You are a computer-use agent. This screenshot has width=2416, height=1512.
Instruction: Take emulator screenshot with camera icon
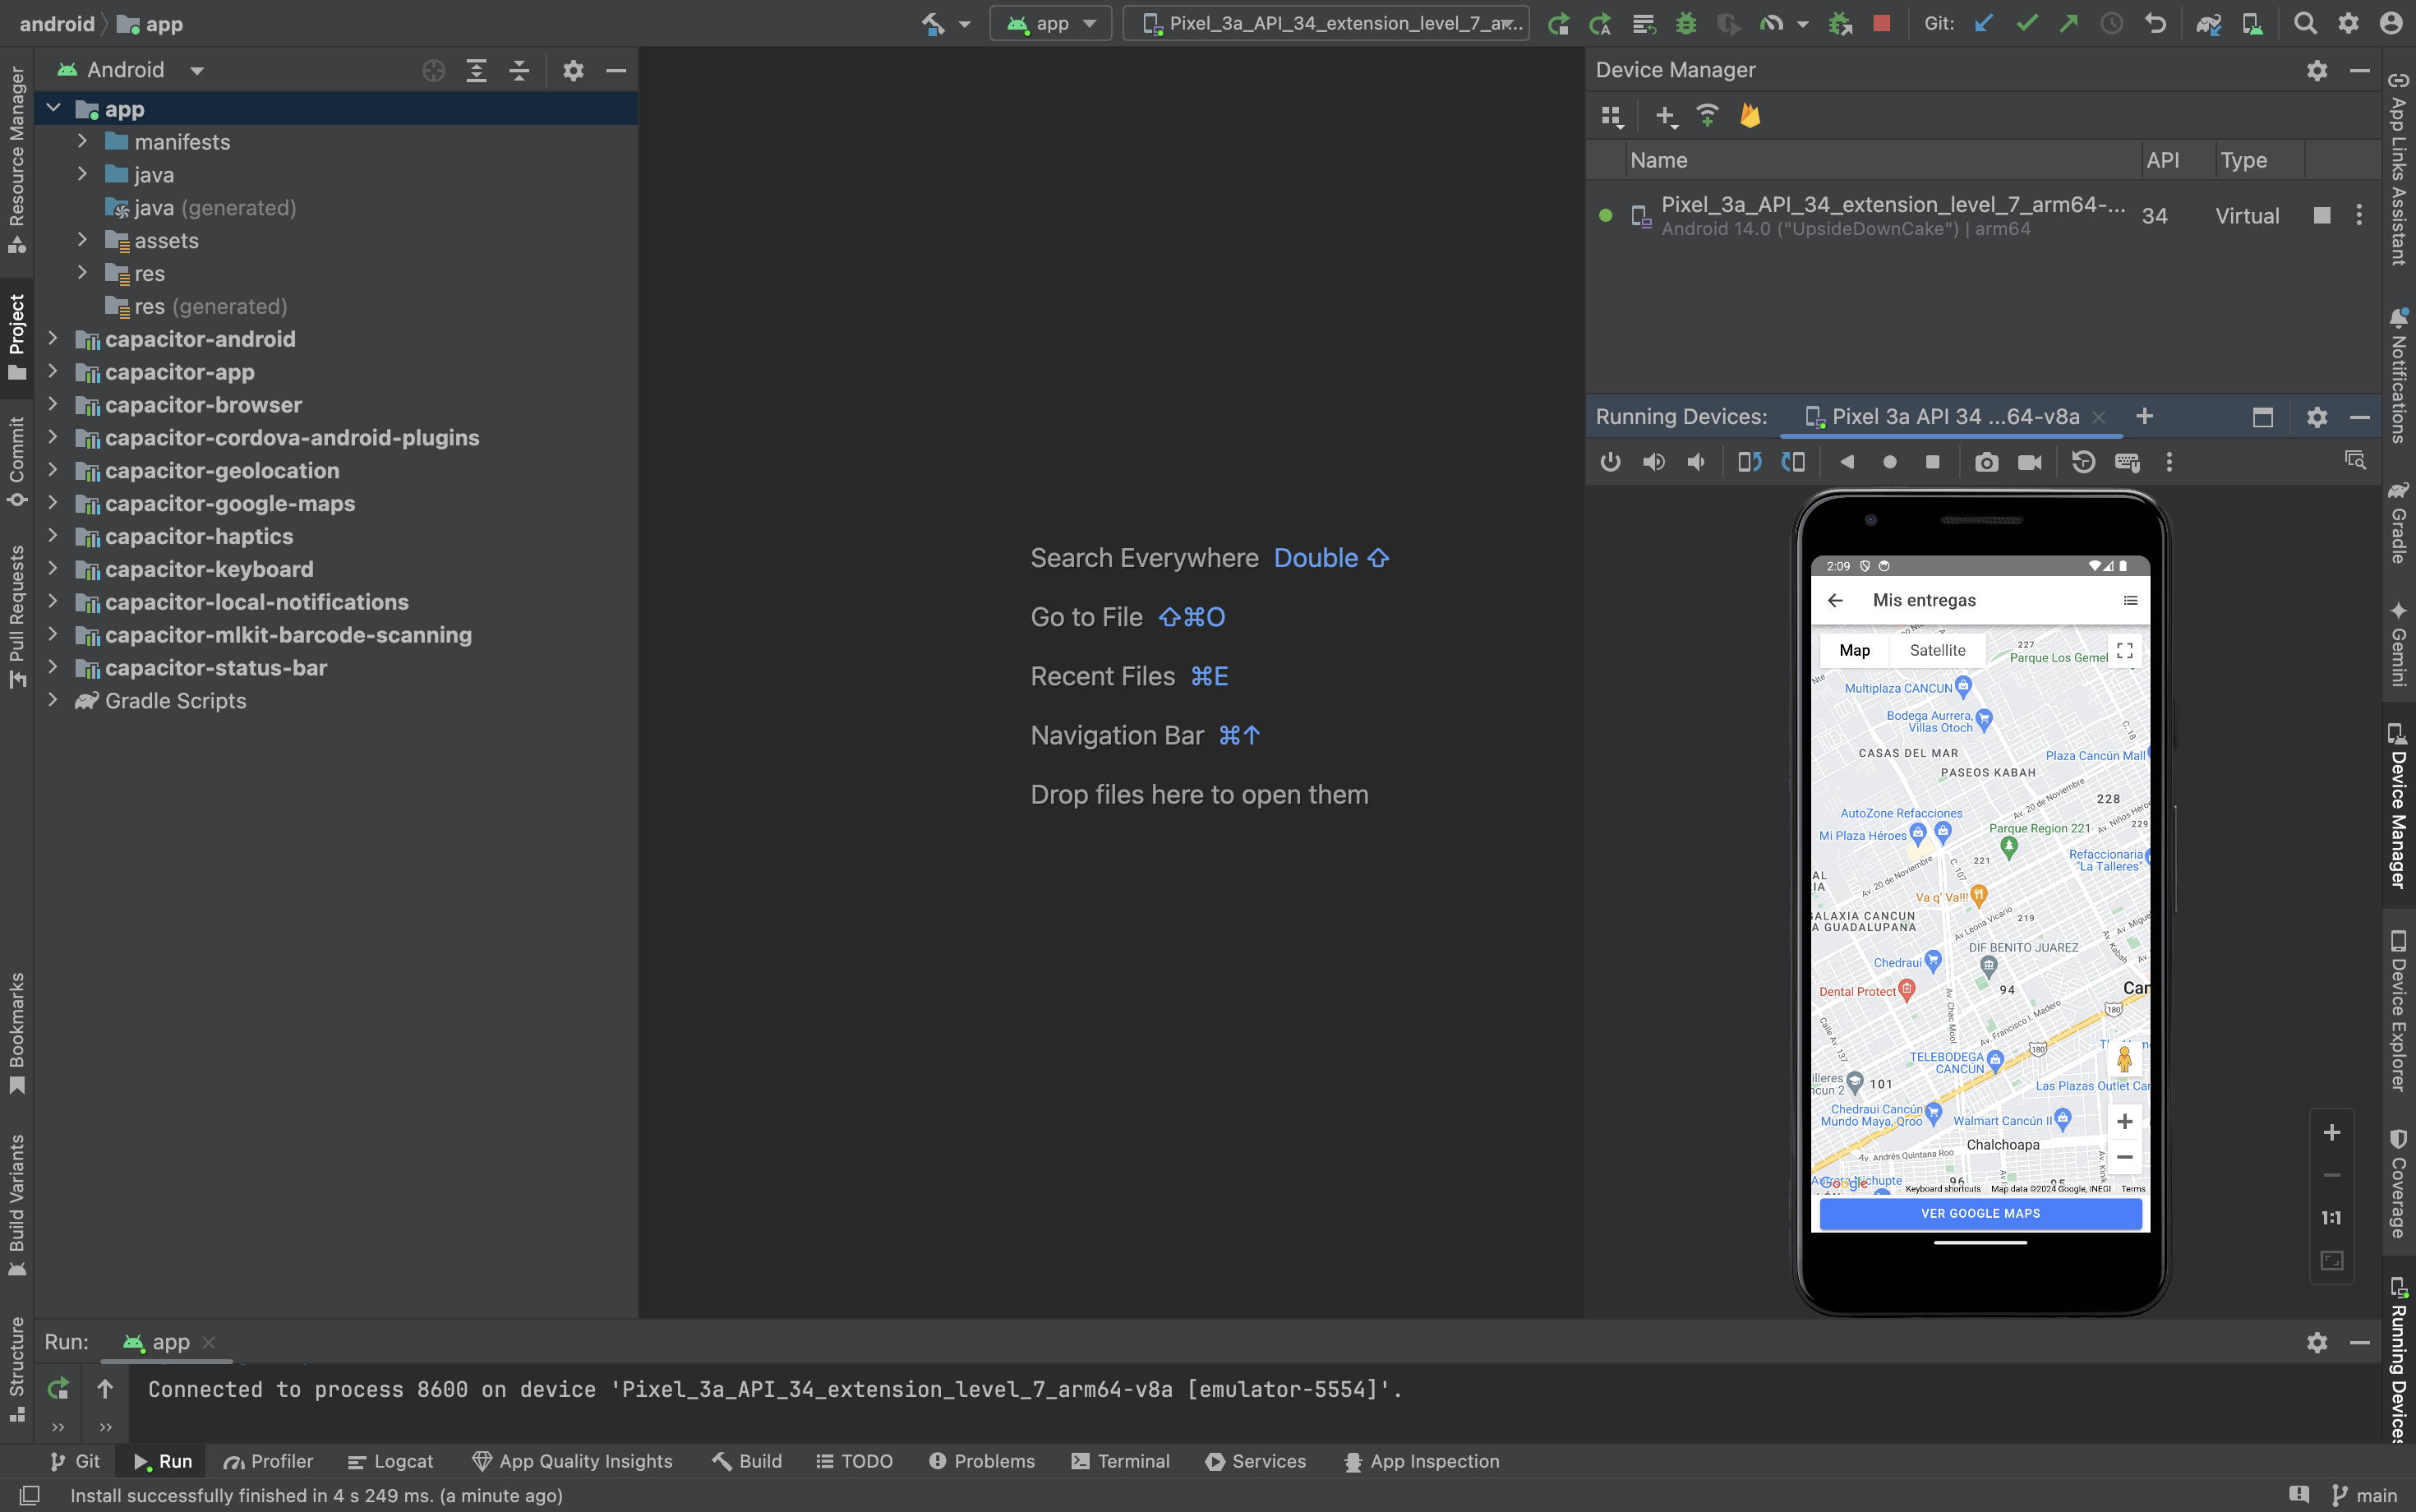1986,462
